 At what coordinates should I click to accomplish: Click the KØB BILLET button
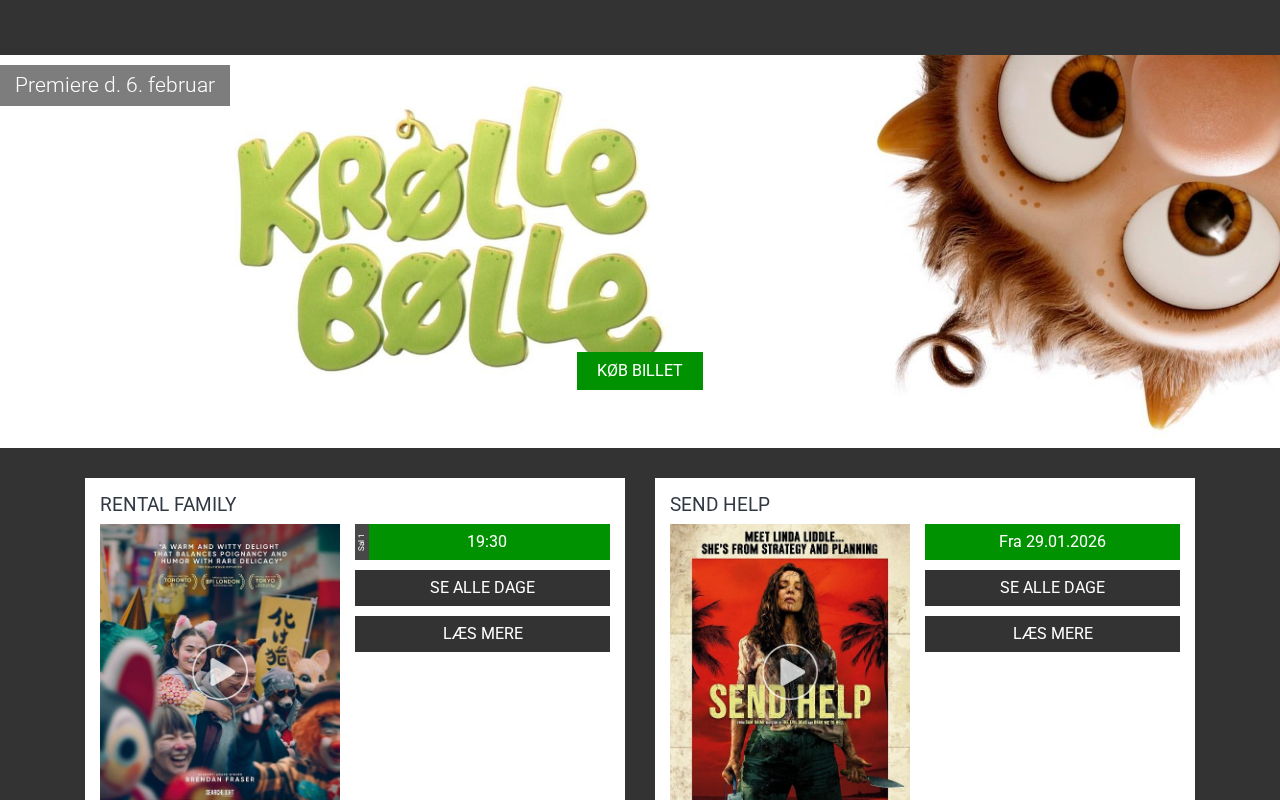point(640,371)
